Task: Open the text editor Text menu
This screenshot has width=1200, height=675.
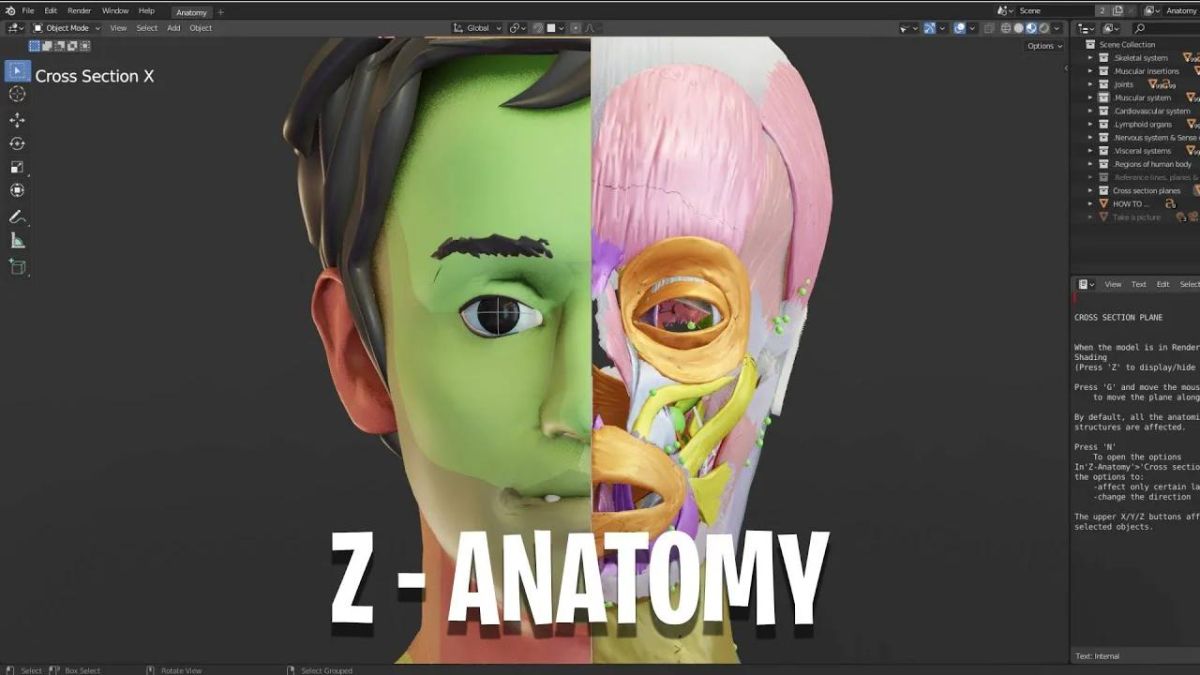Action: 1139,284
